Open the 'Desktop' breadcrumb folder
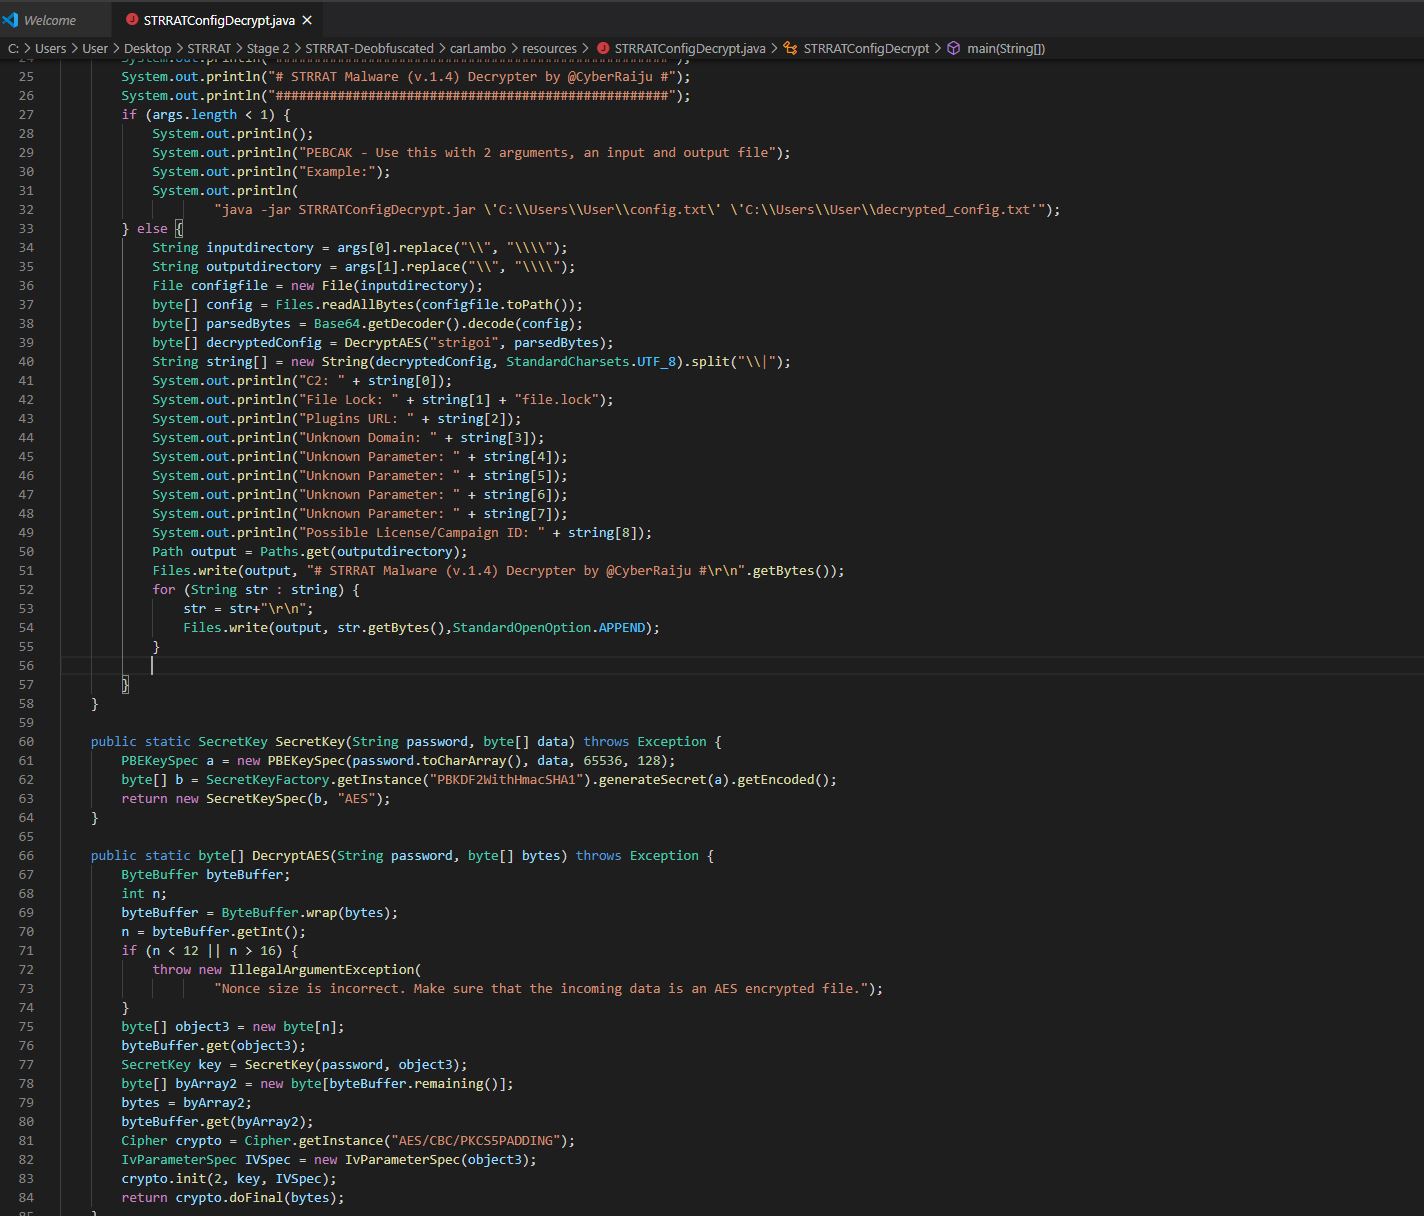 (147, 48)
